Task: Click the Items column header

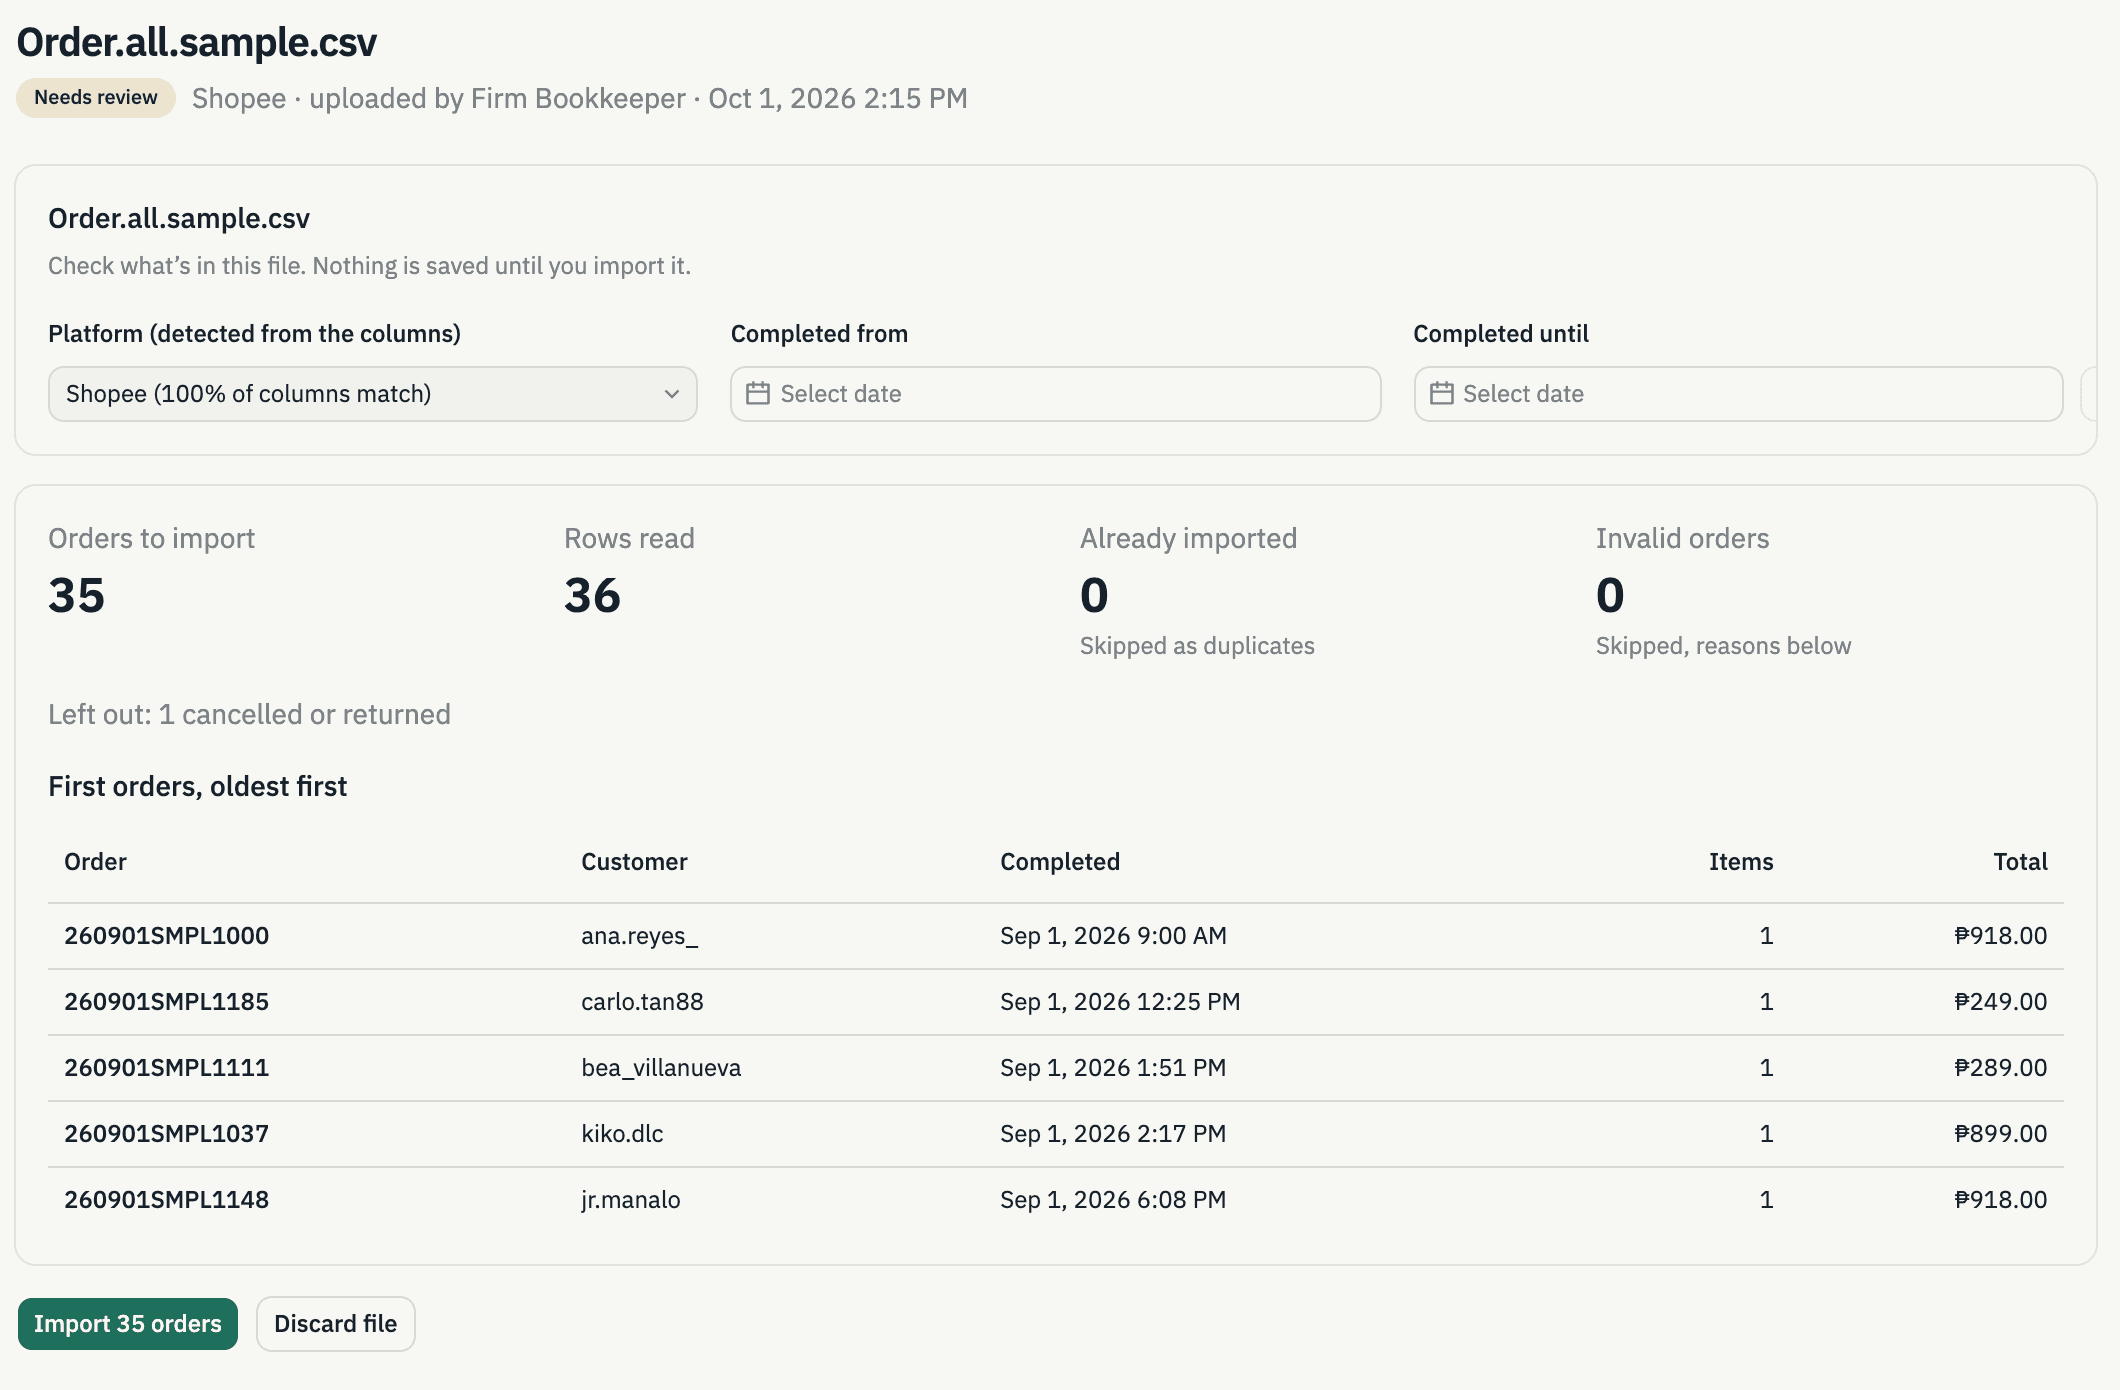Action: click(x=1741, y=862)
